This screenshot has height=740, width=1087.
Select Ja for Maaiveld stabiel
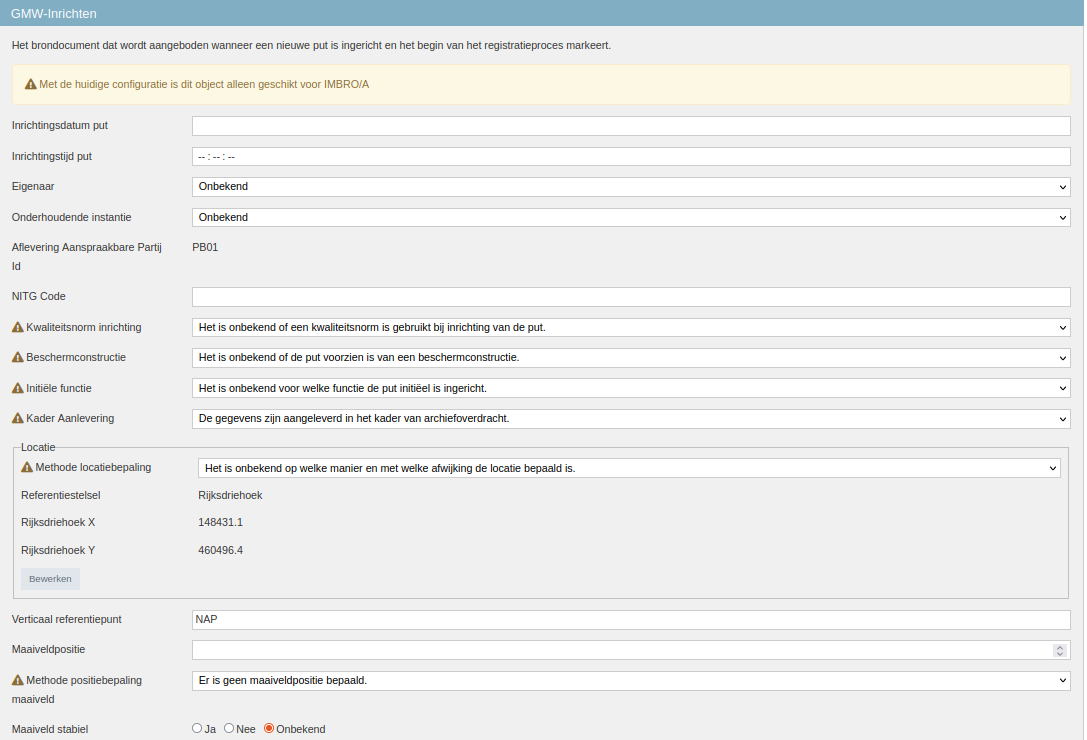tap(197, 729)
